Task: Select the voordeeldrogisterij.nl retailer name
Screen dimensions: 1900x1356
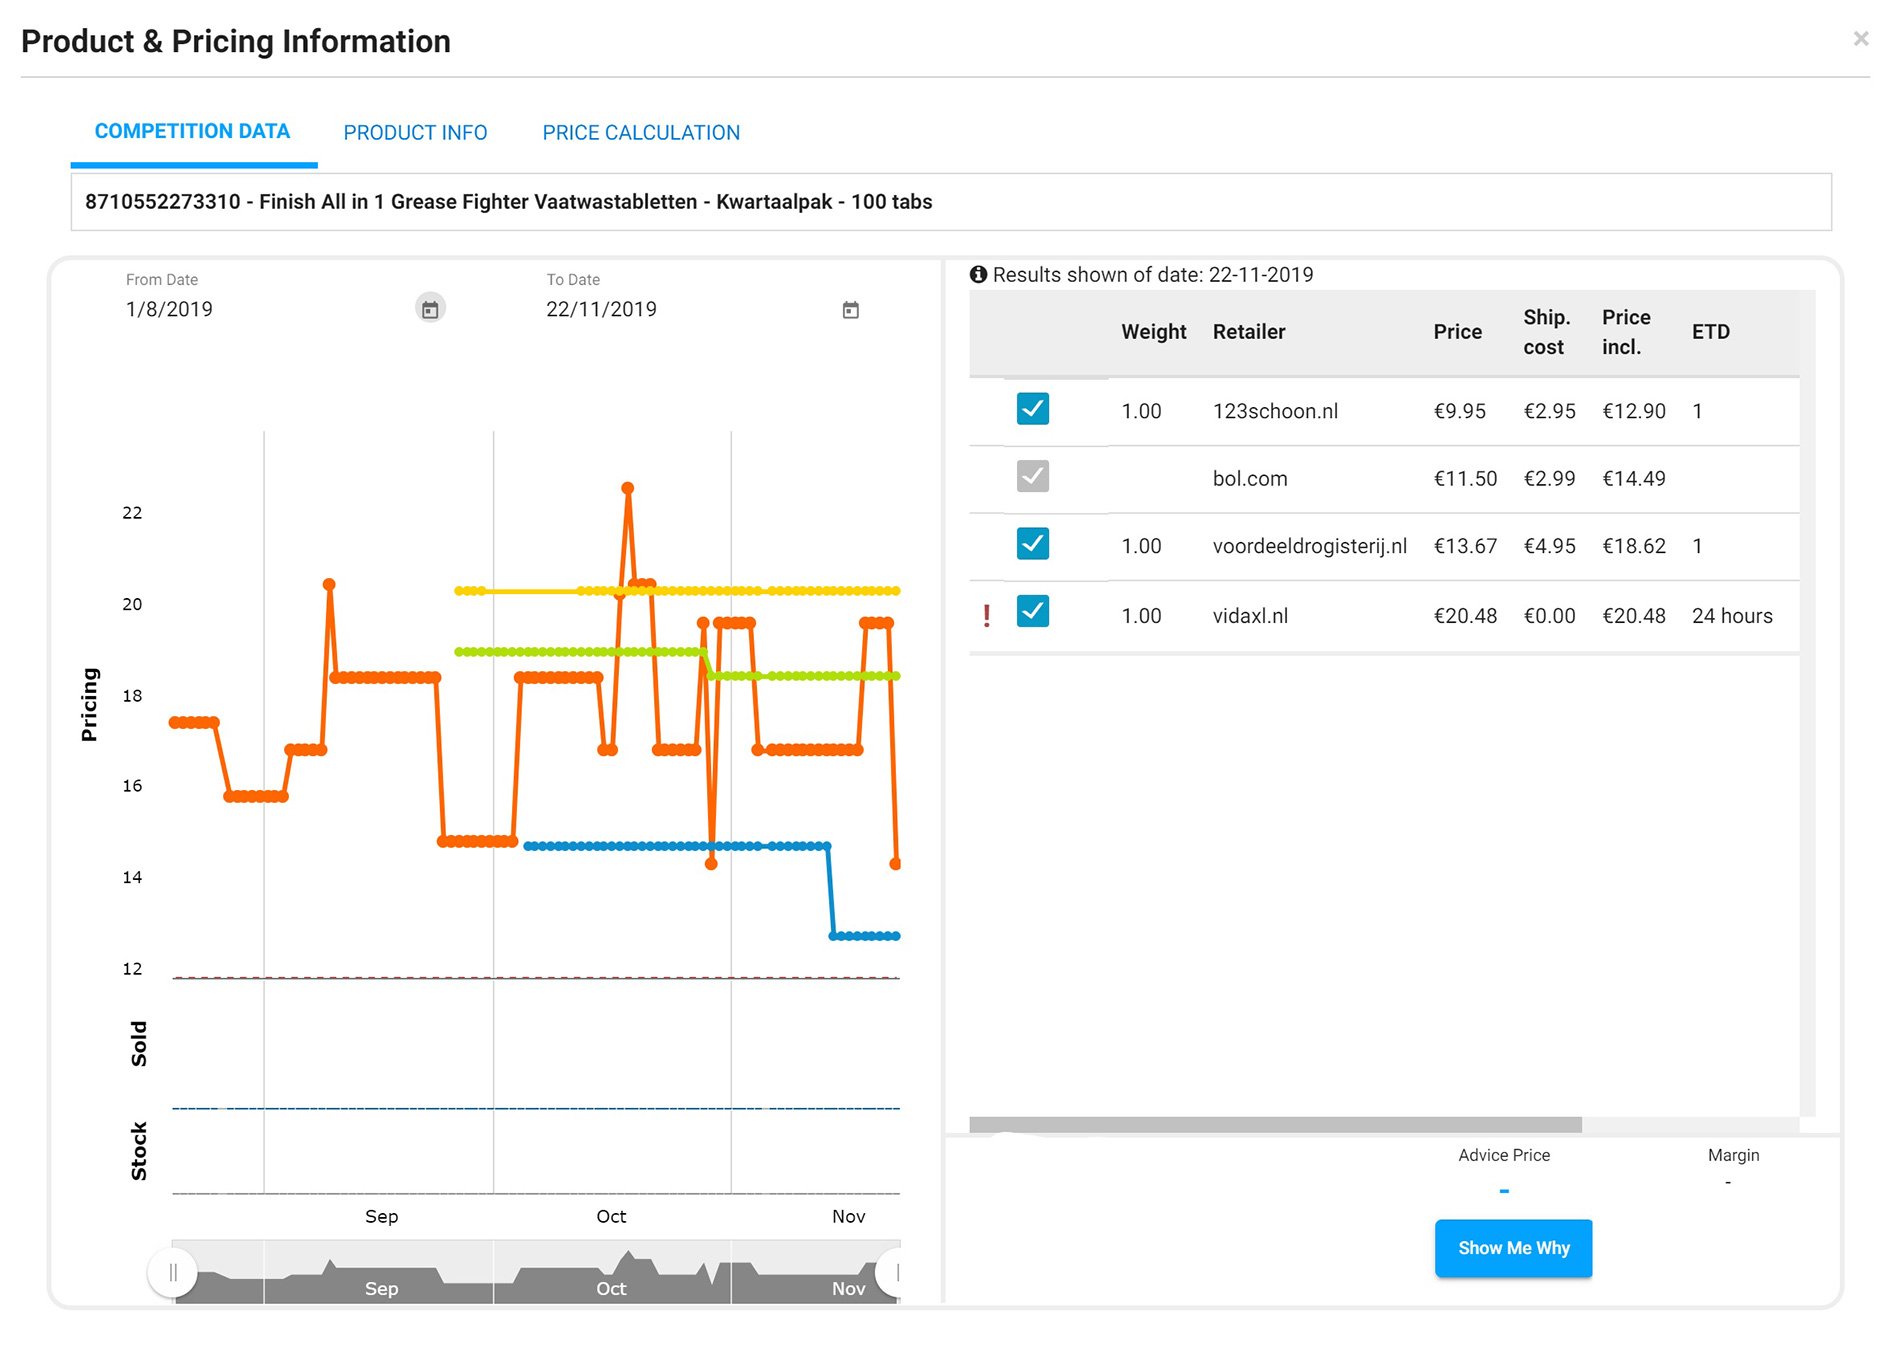Action: 1310,546
